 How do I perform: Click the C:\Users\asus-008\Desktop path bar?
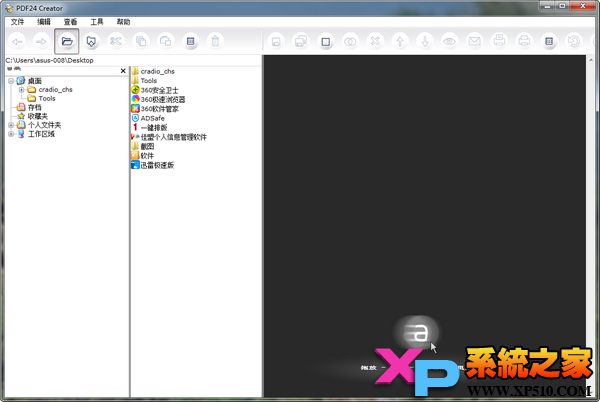coord(133,60)
